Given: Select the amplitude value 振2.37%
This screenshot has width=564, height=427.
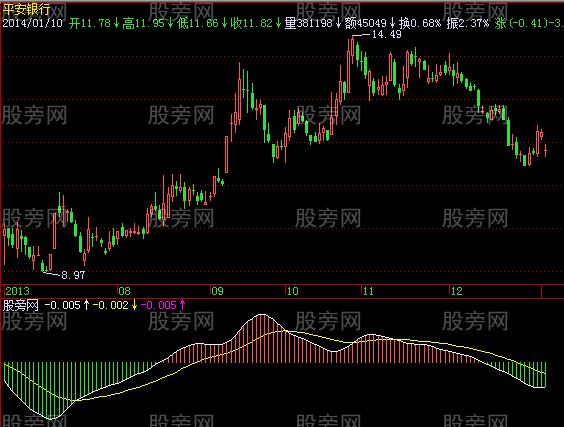Looking at the screenshot, I should pos(468,23).
